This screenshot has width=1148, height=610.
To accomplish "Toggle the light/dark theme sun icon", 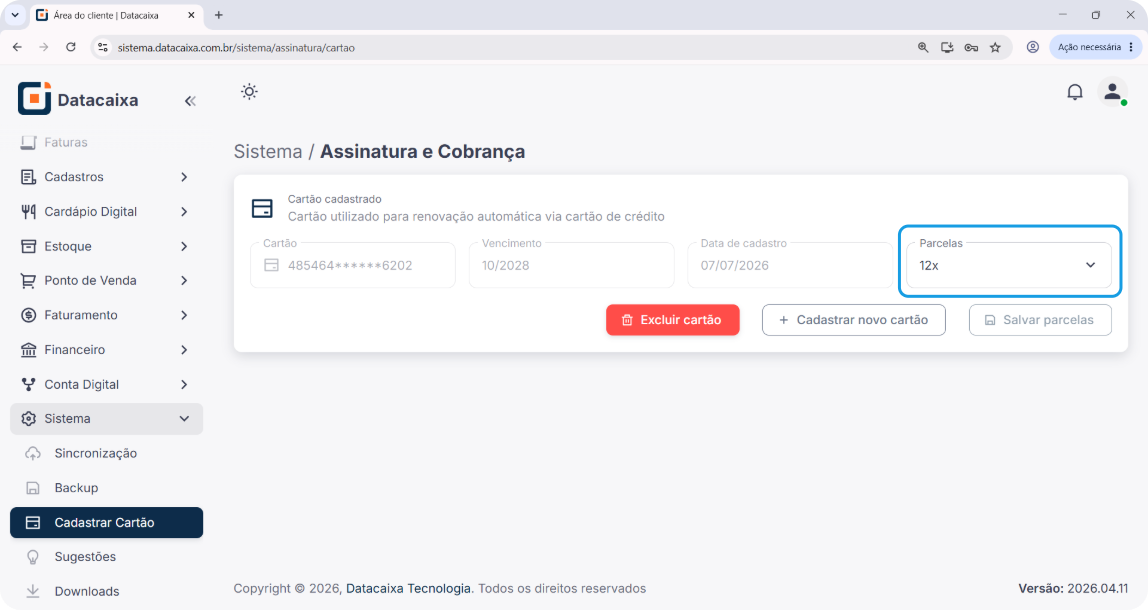I will (x=249, y=92).
